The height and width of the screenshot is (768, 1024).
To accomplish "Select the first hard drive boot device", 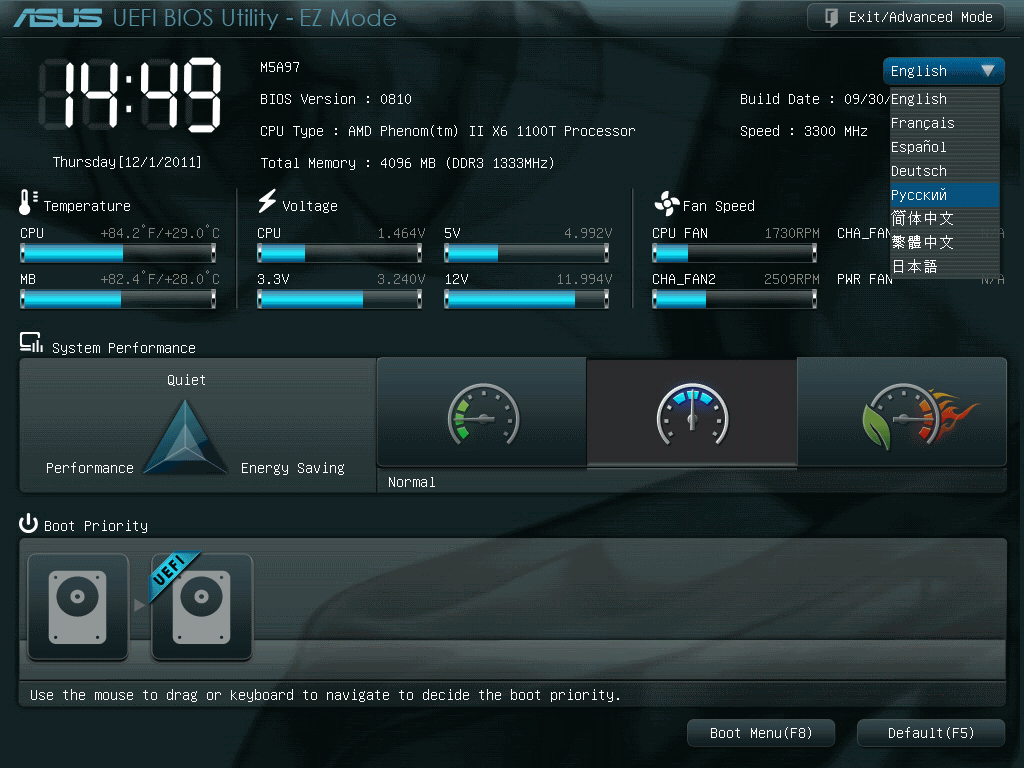I will [x=78, y=607].
